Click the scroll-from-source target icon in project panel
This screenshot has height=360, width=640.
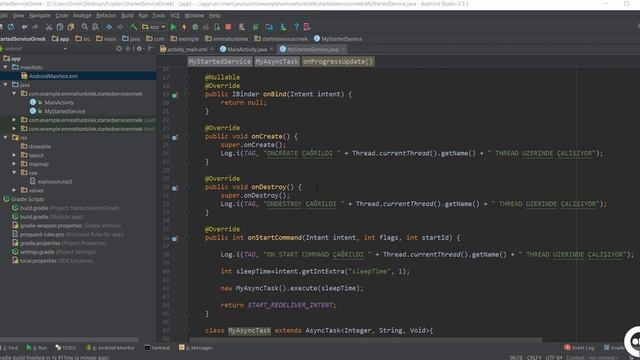(119, 49)
